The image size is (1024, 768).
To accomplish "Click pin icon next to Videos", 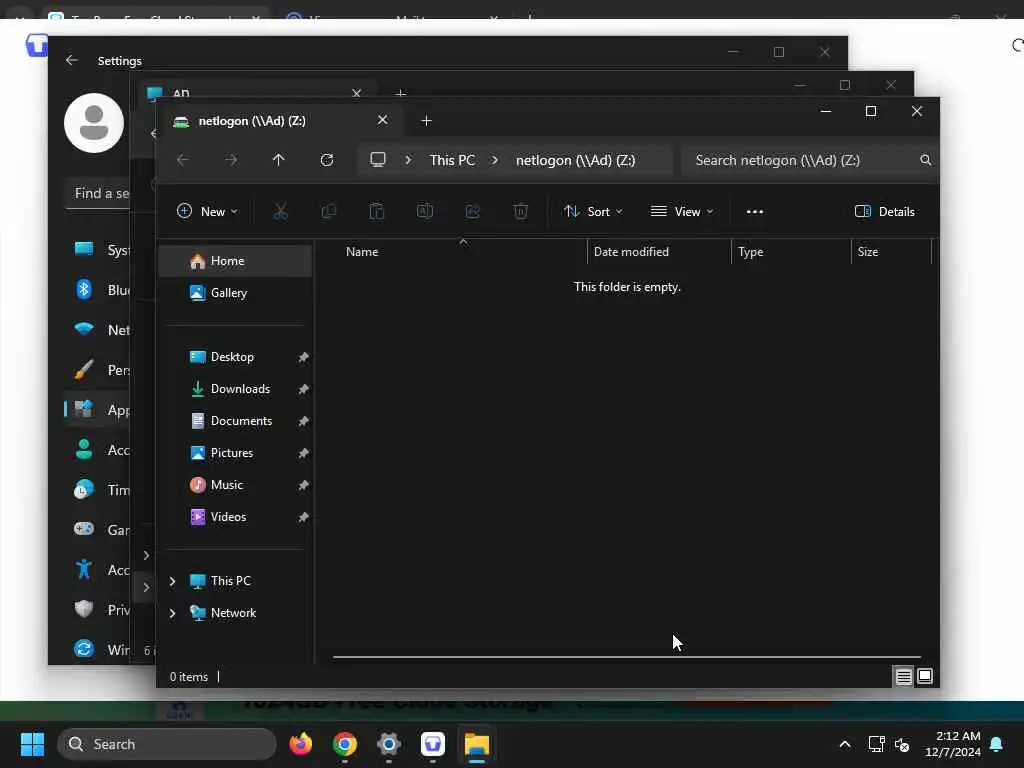I will [x=303, y=517].
